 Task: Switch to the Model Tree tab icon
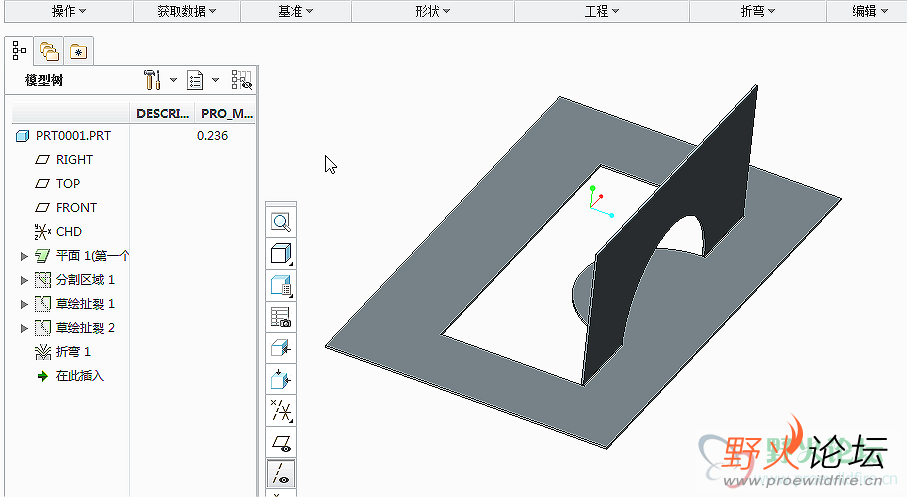point(19,51)
